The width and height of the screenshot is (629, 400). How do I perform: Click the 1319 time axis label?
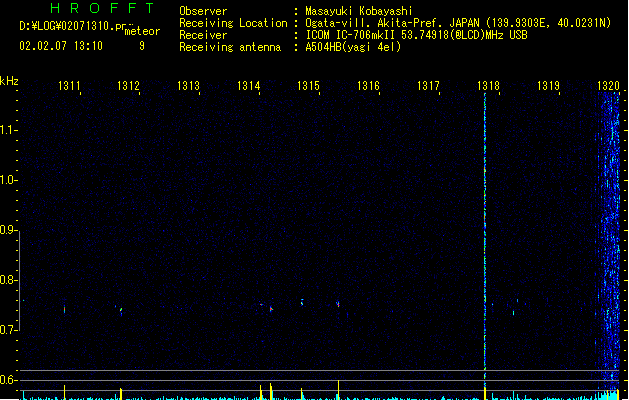pyautogui.click(x=548, y=85)
